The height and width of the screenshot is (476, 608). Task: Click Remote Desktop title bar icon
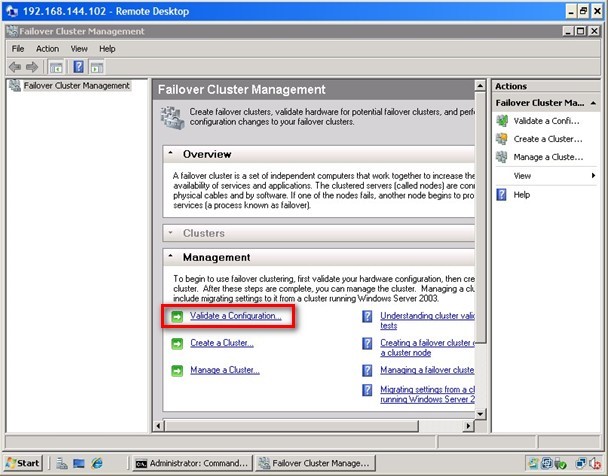click(x=12, y=11)
